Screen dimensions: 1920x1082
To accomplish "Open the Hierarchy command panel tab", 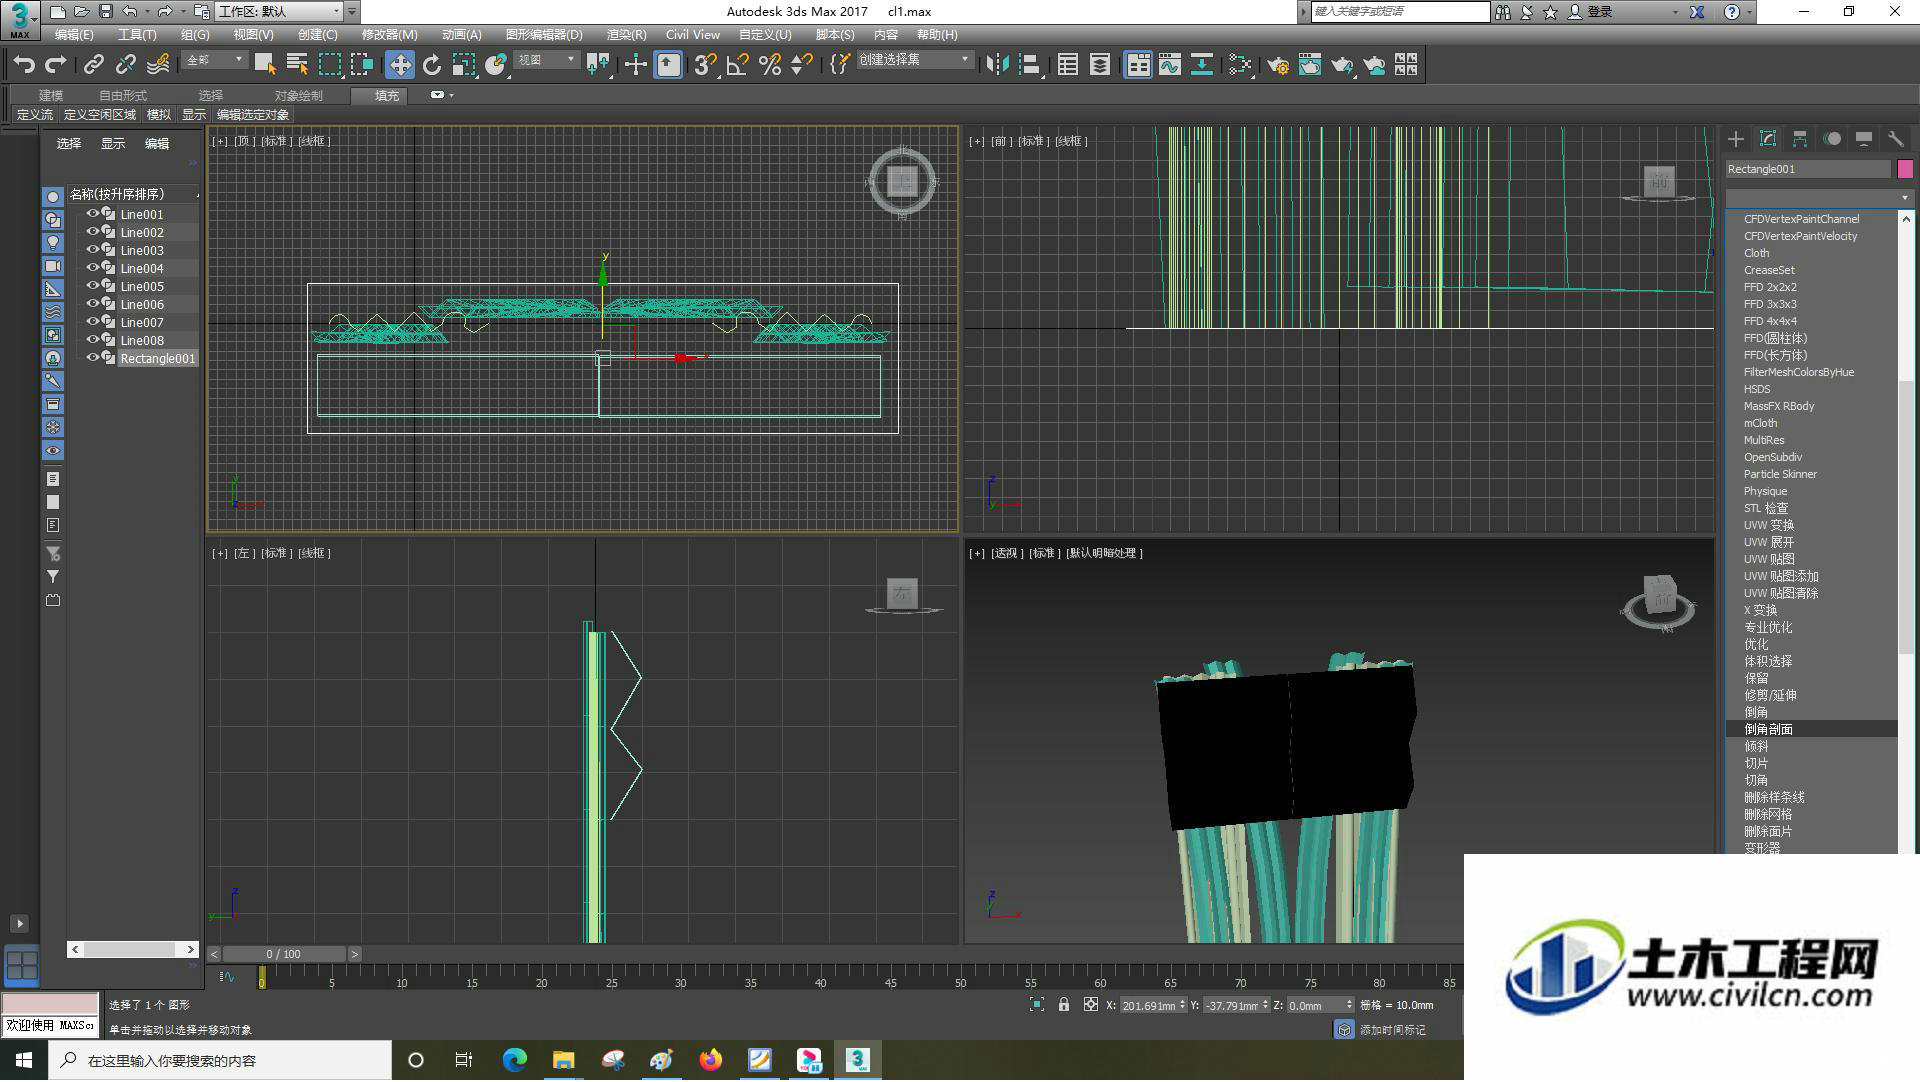I will click(x=1800, y=139).
